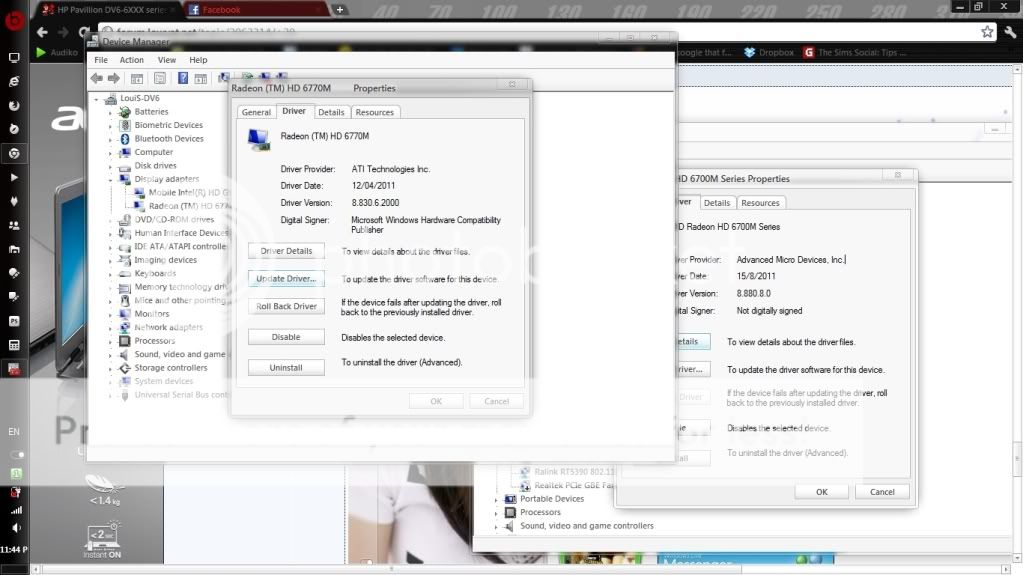Bookmark page with the star icon

tap(987, 32)
